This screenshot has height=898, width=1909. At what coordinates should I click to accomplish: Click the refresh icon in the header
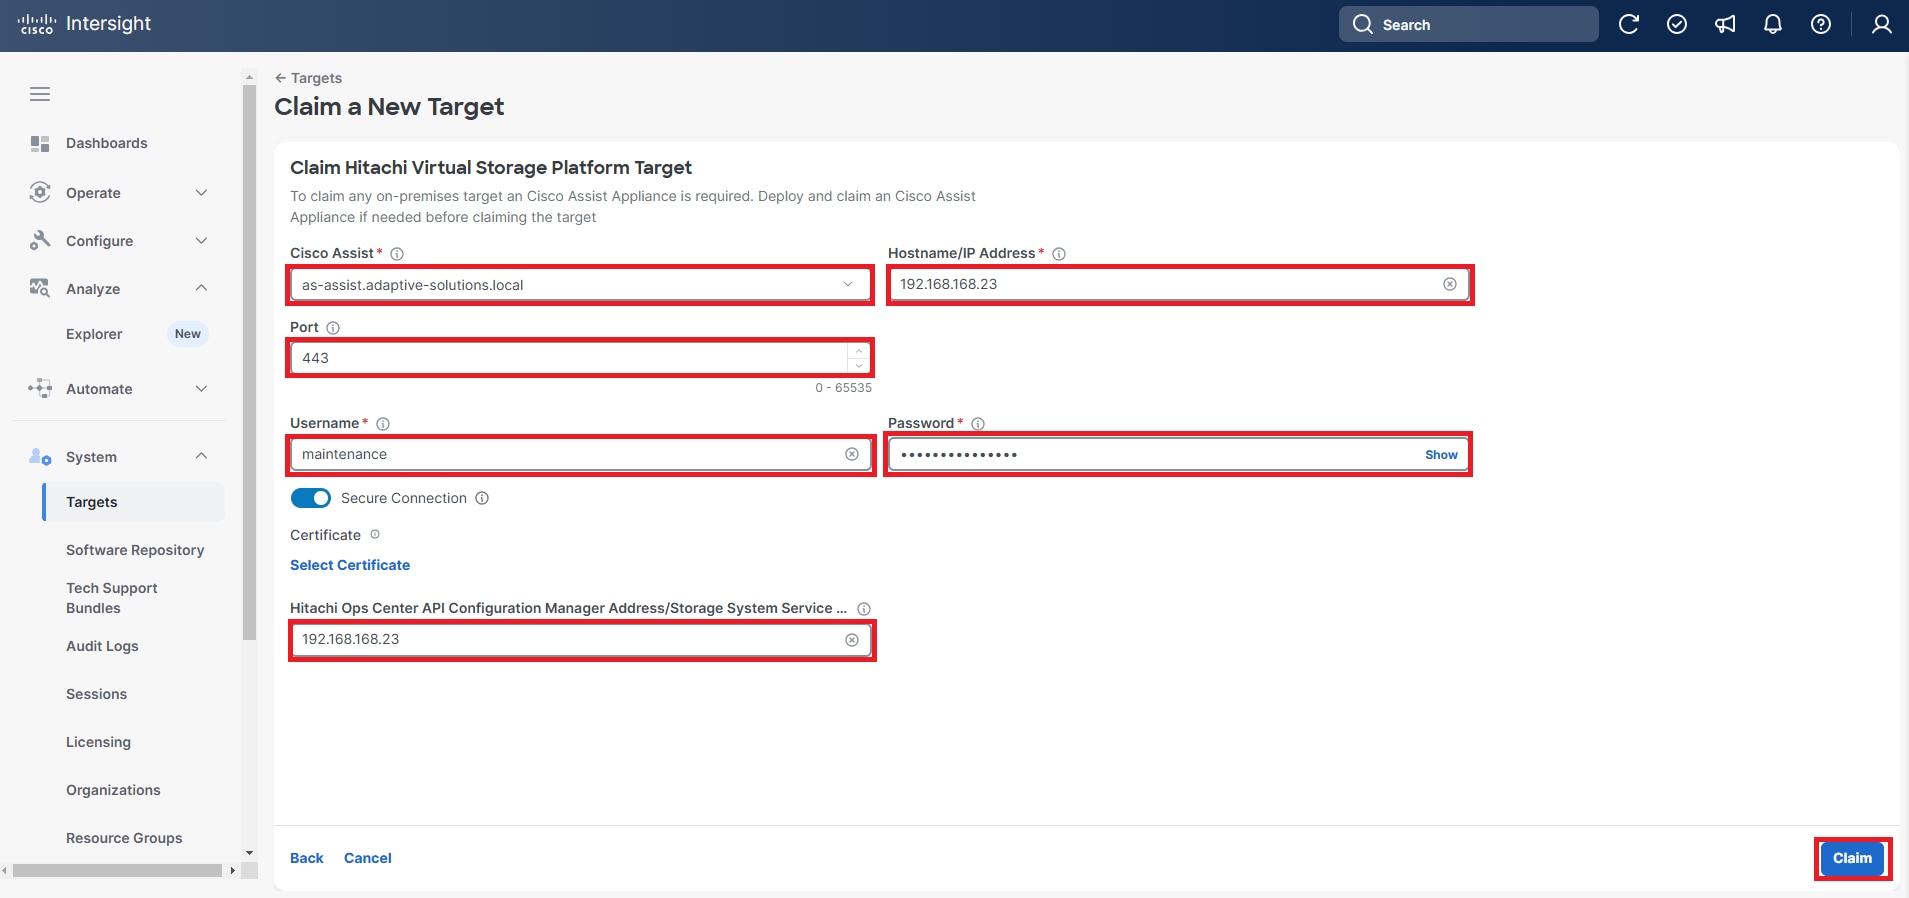[1629, 24]
